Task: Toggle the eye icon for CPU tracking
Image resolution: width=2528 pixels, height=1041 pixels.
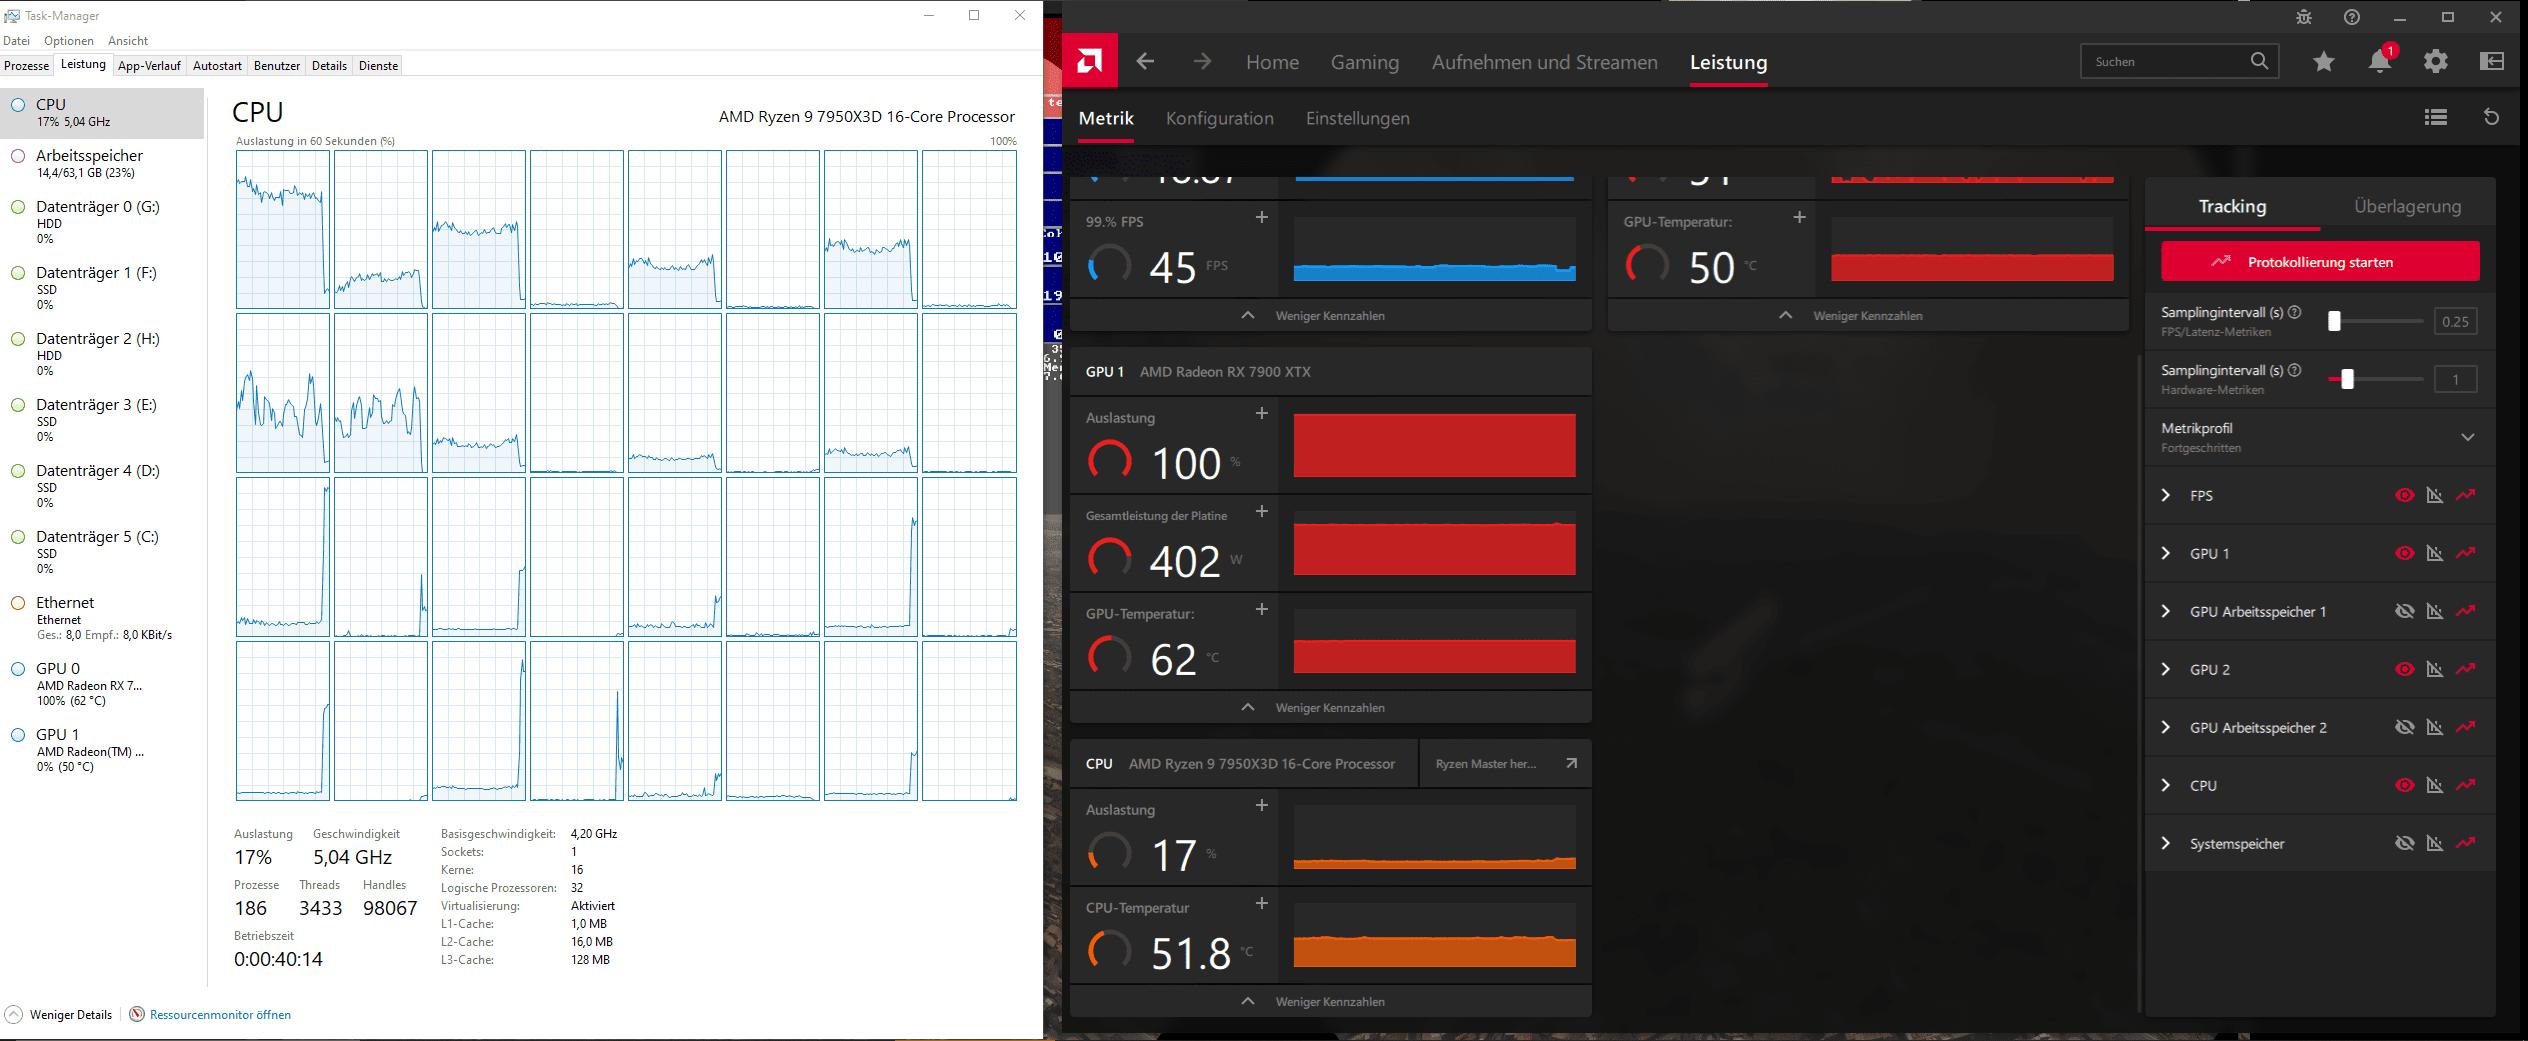Action: coord(2405,785)
